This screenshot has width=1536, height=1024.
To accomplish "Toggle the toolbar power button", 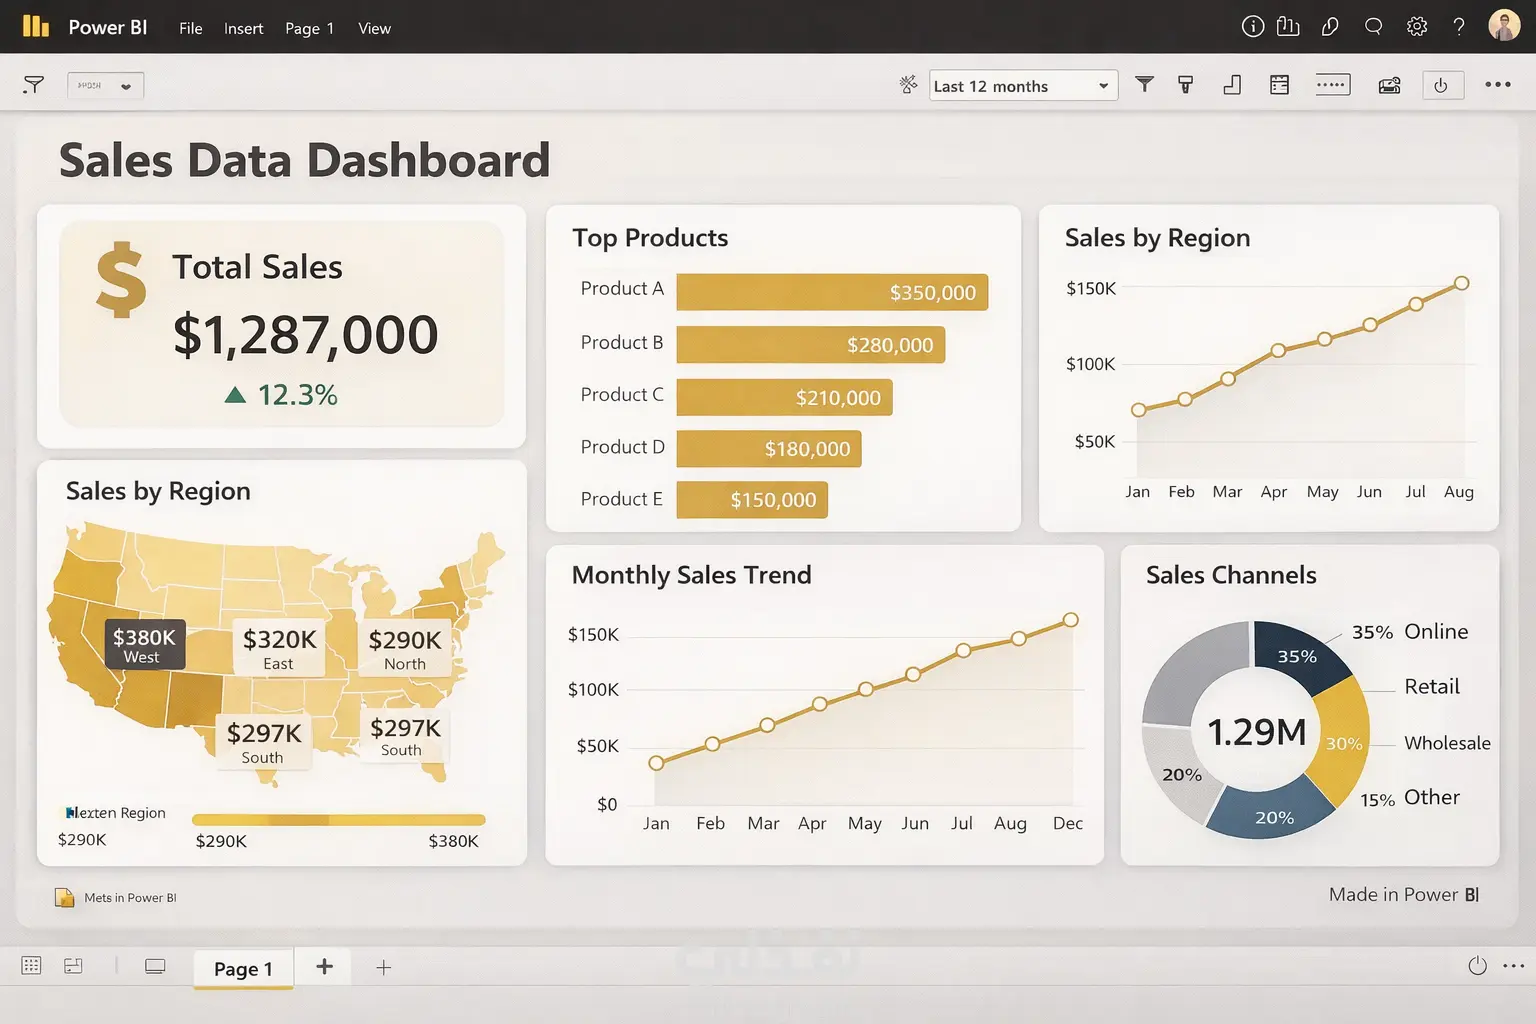I will click(x=1441, y=85).
